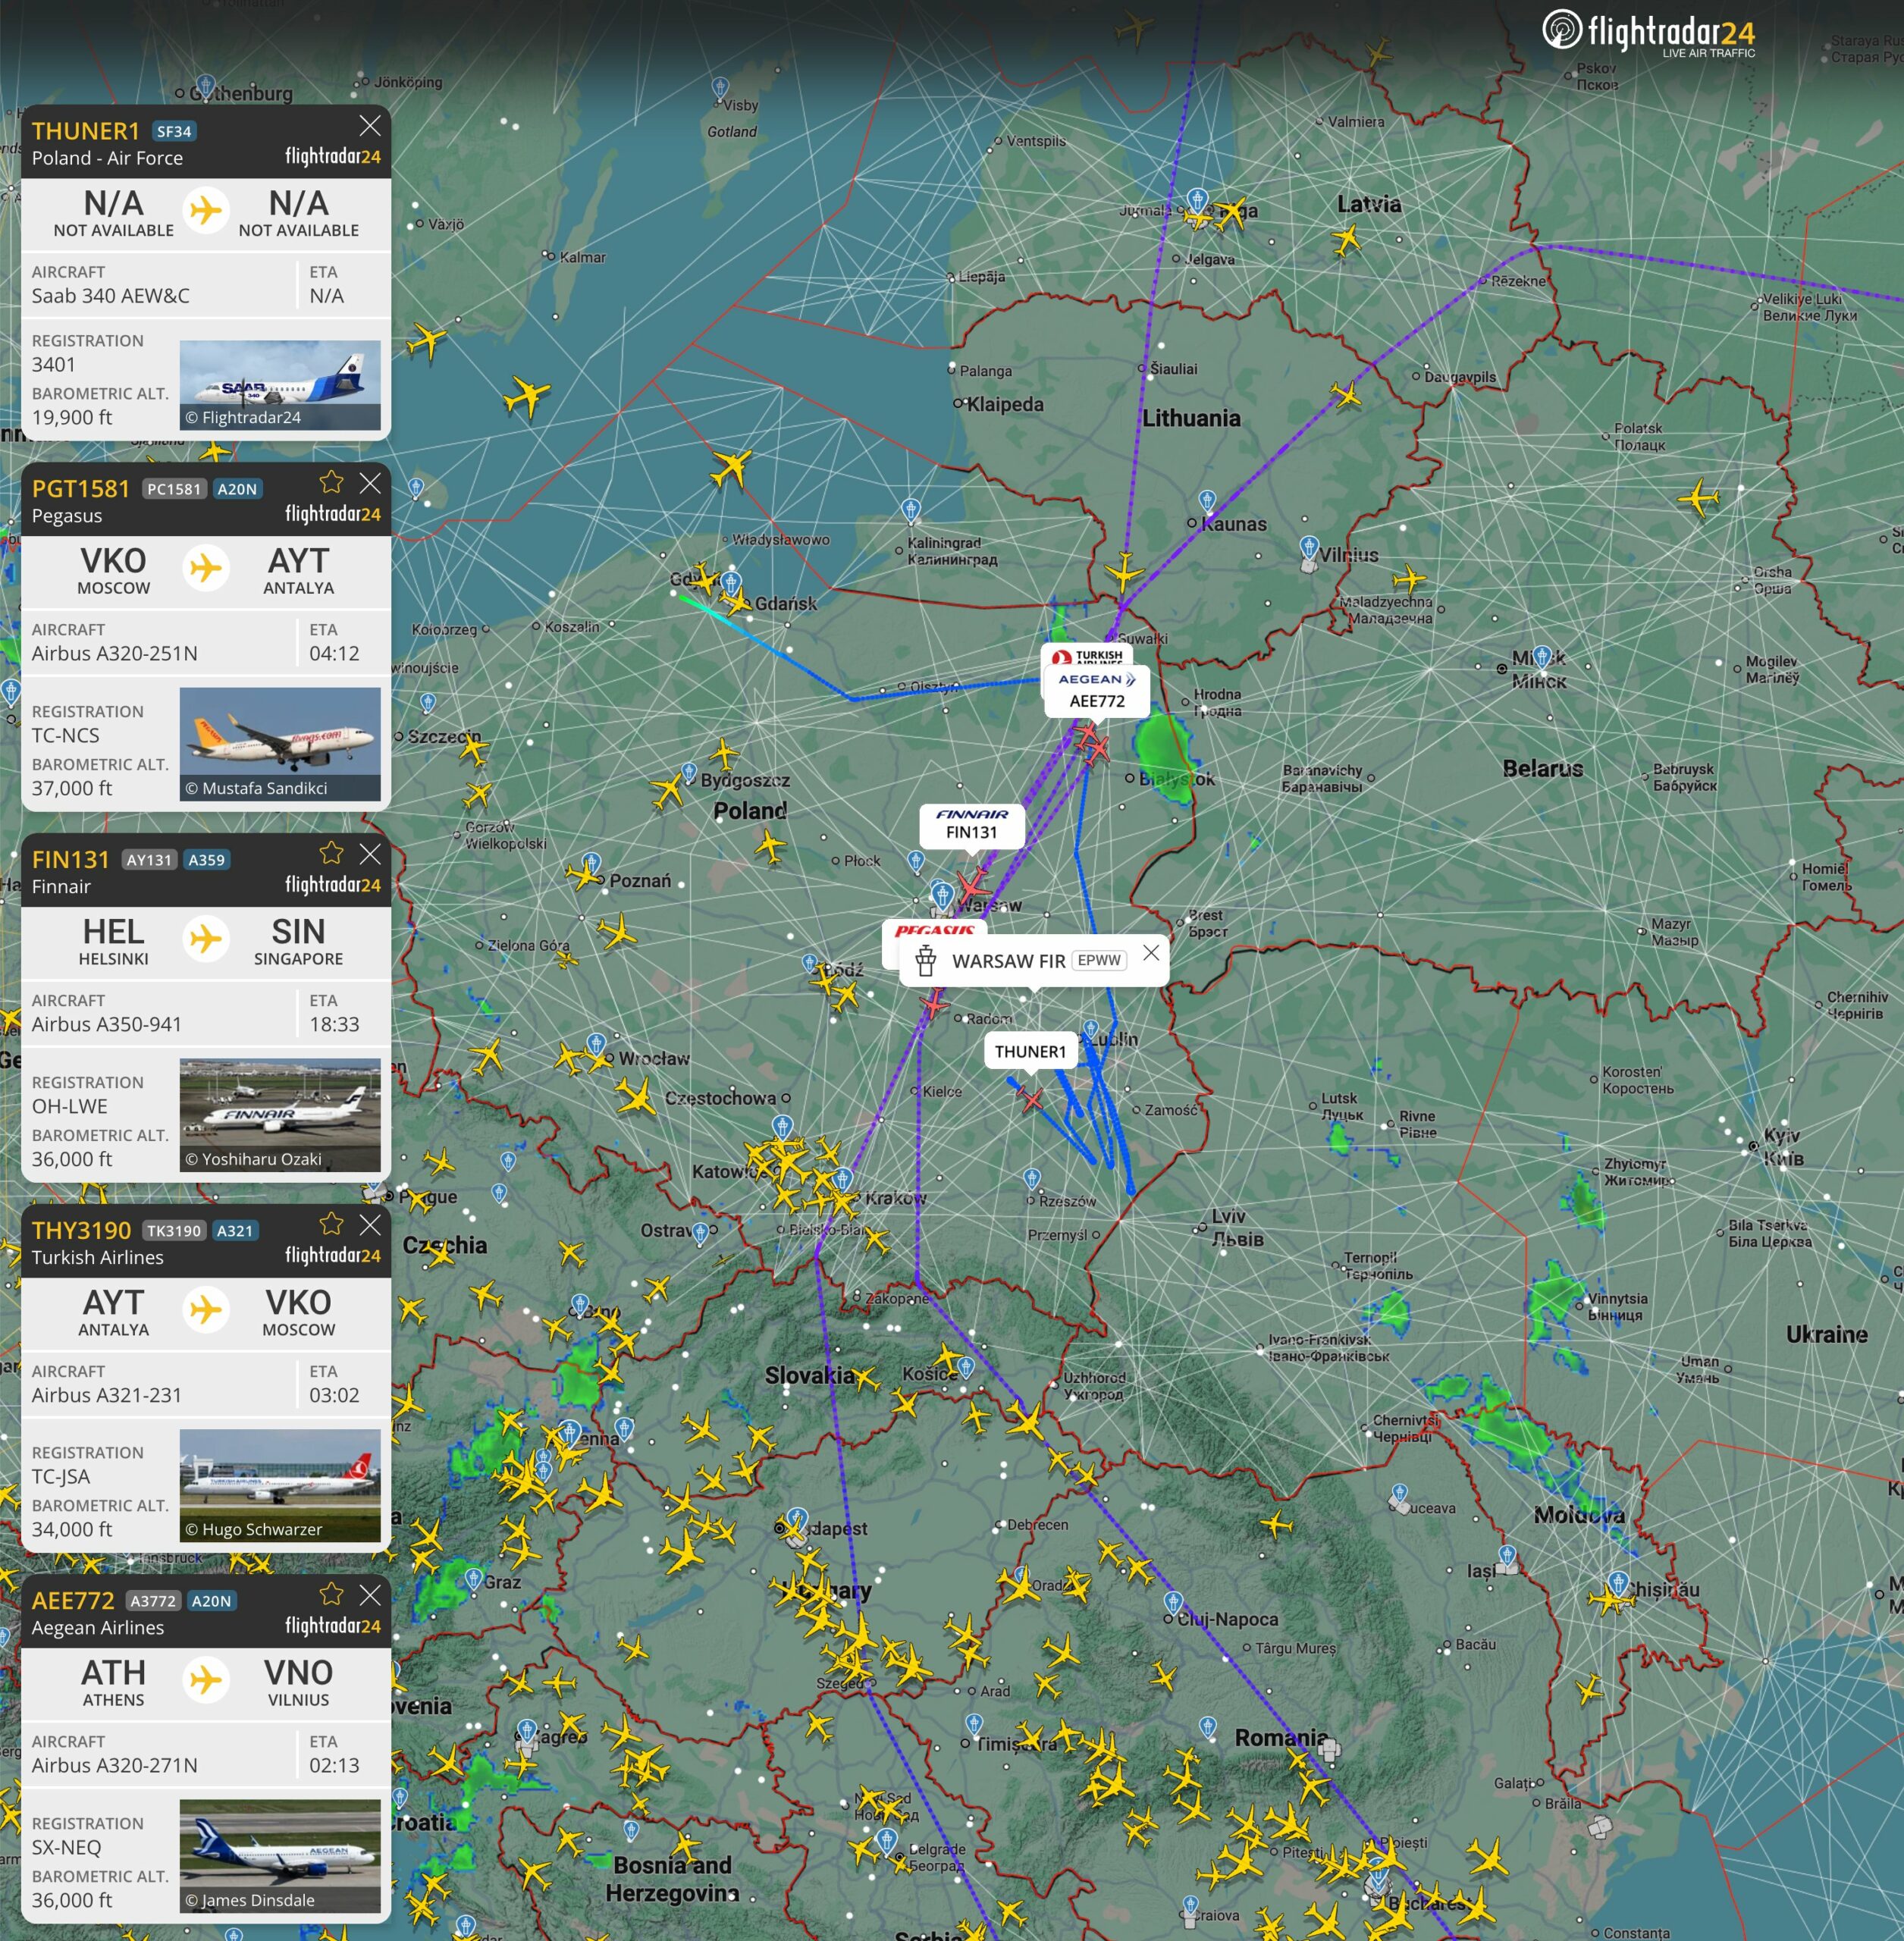
Task: Open Pegasus TC-NCS aircraft photo
Action: [x=280, y=743]
